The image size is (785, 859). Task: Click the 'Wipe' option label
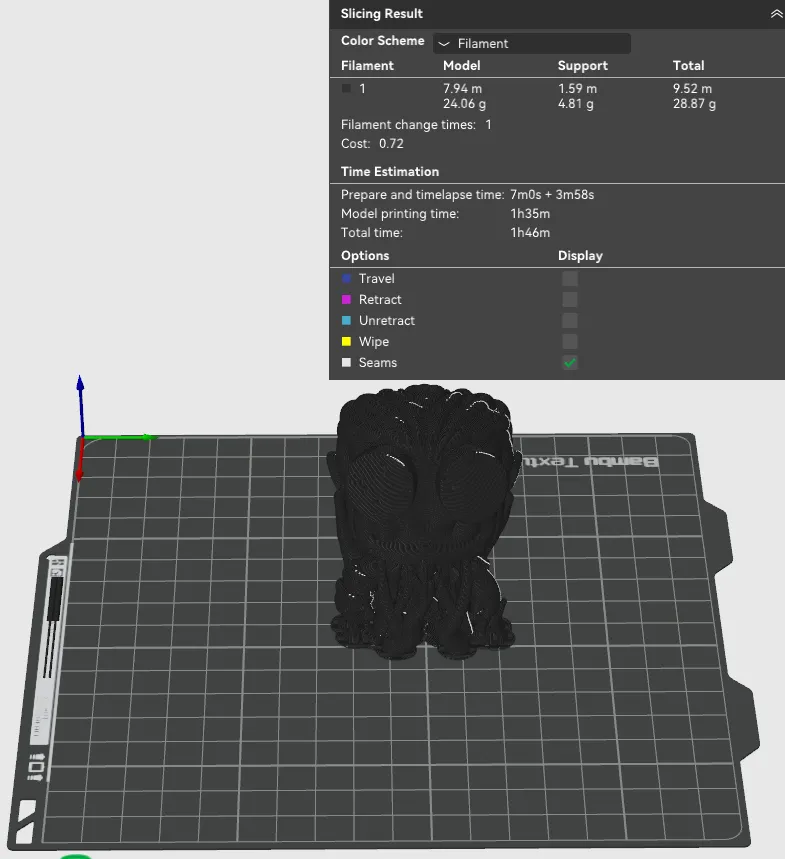coord(374,341)
